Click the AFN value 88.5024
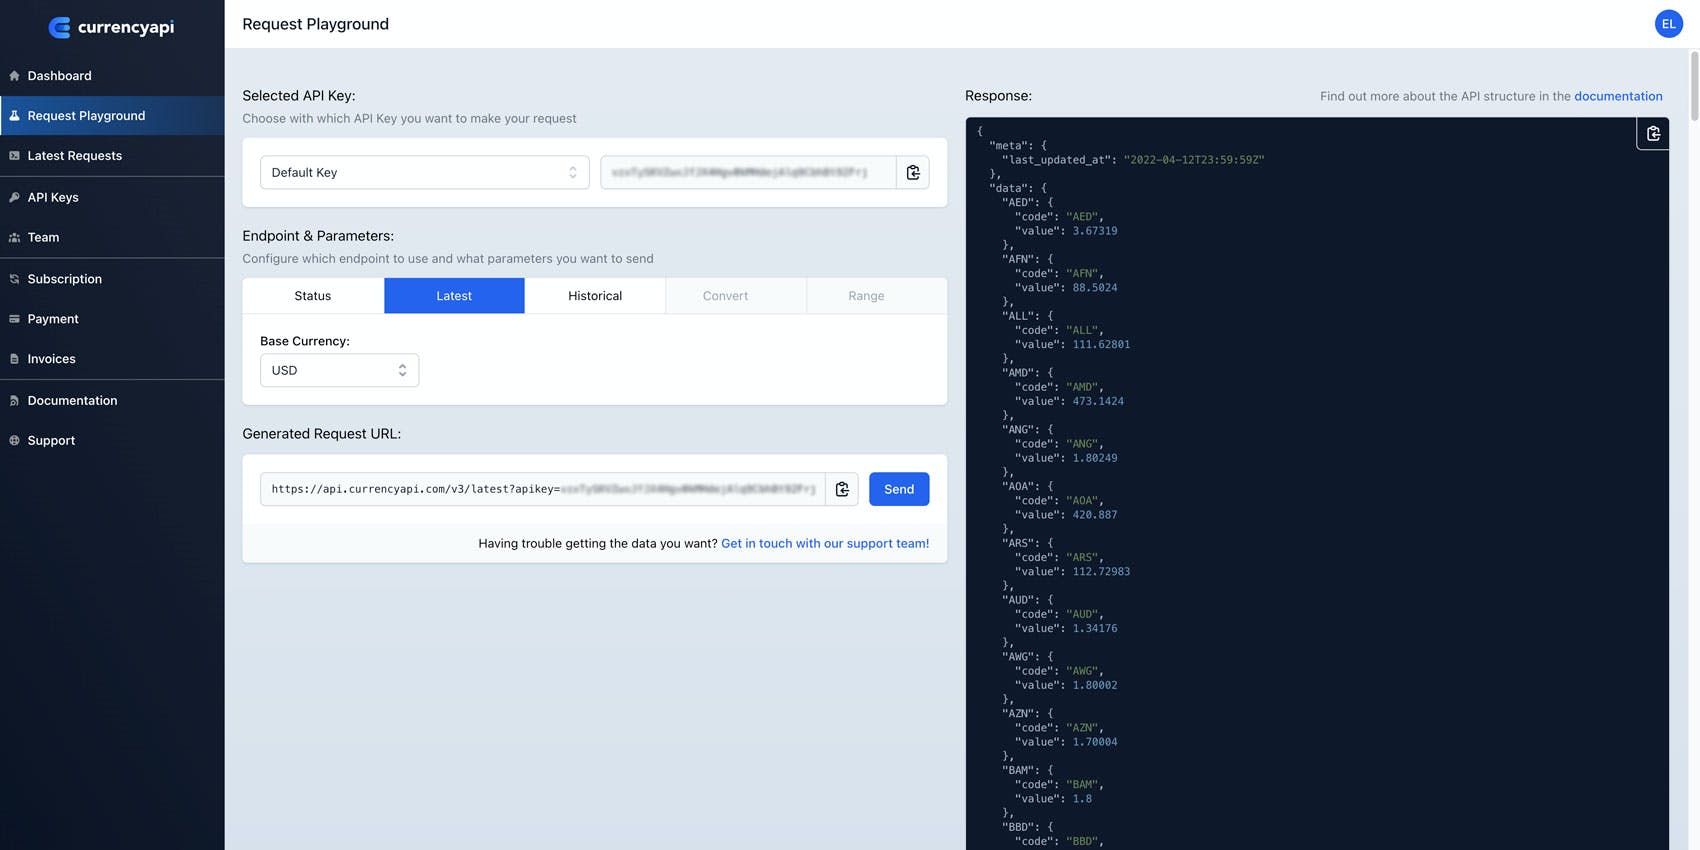The width and height of the screenshot is (1700, 850). point(1095,288)
